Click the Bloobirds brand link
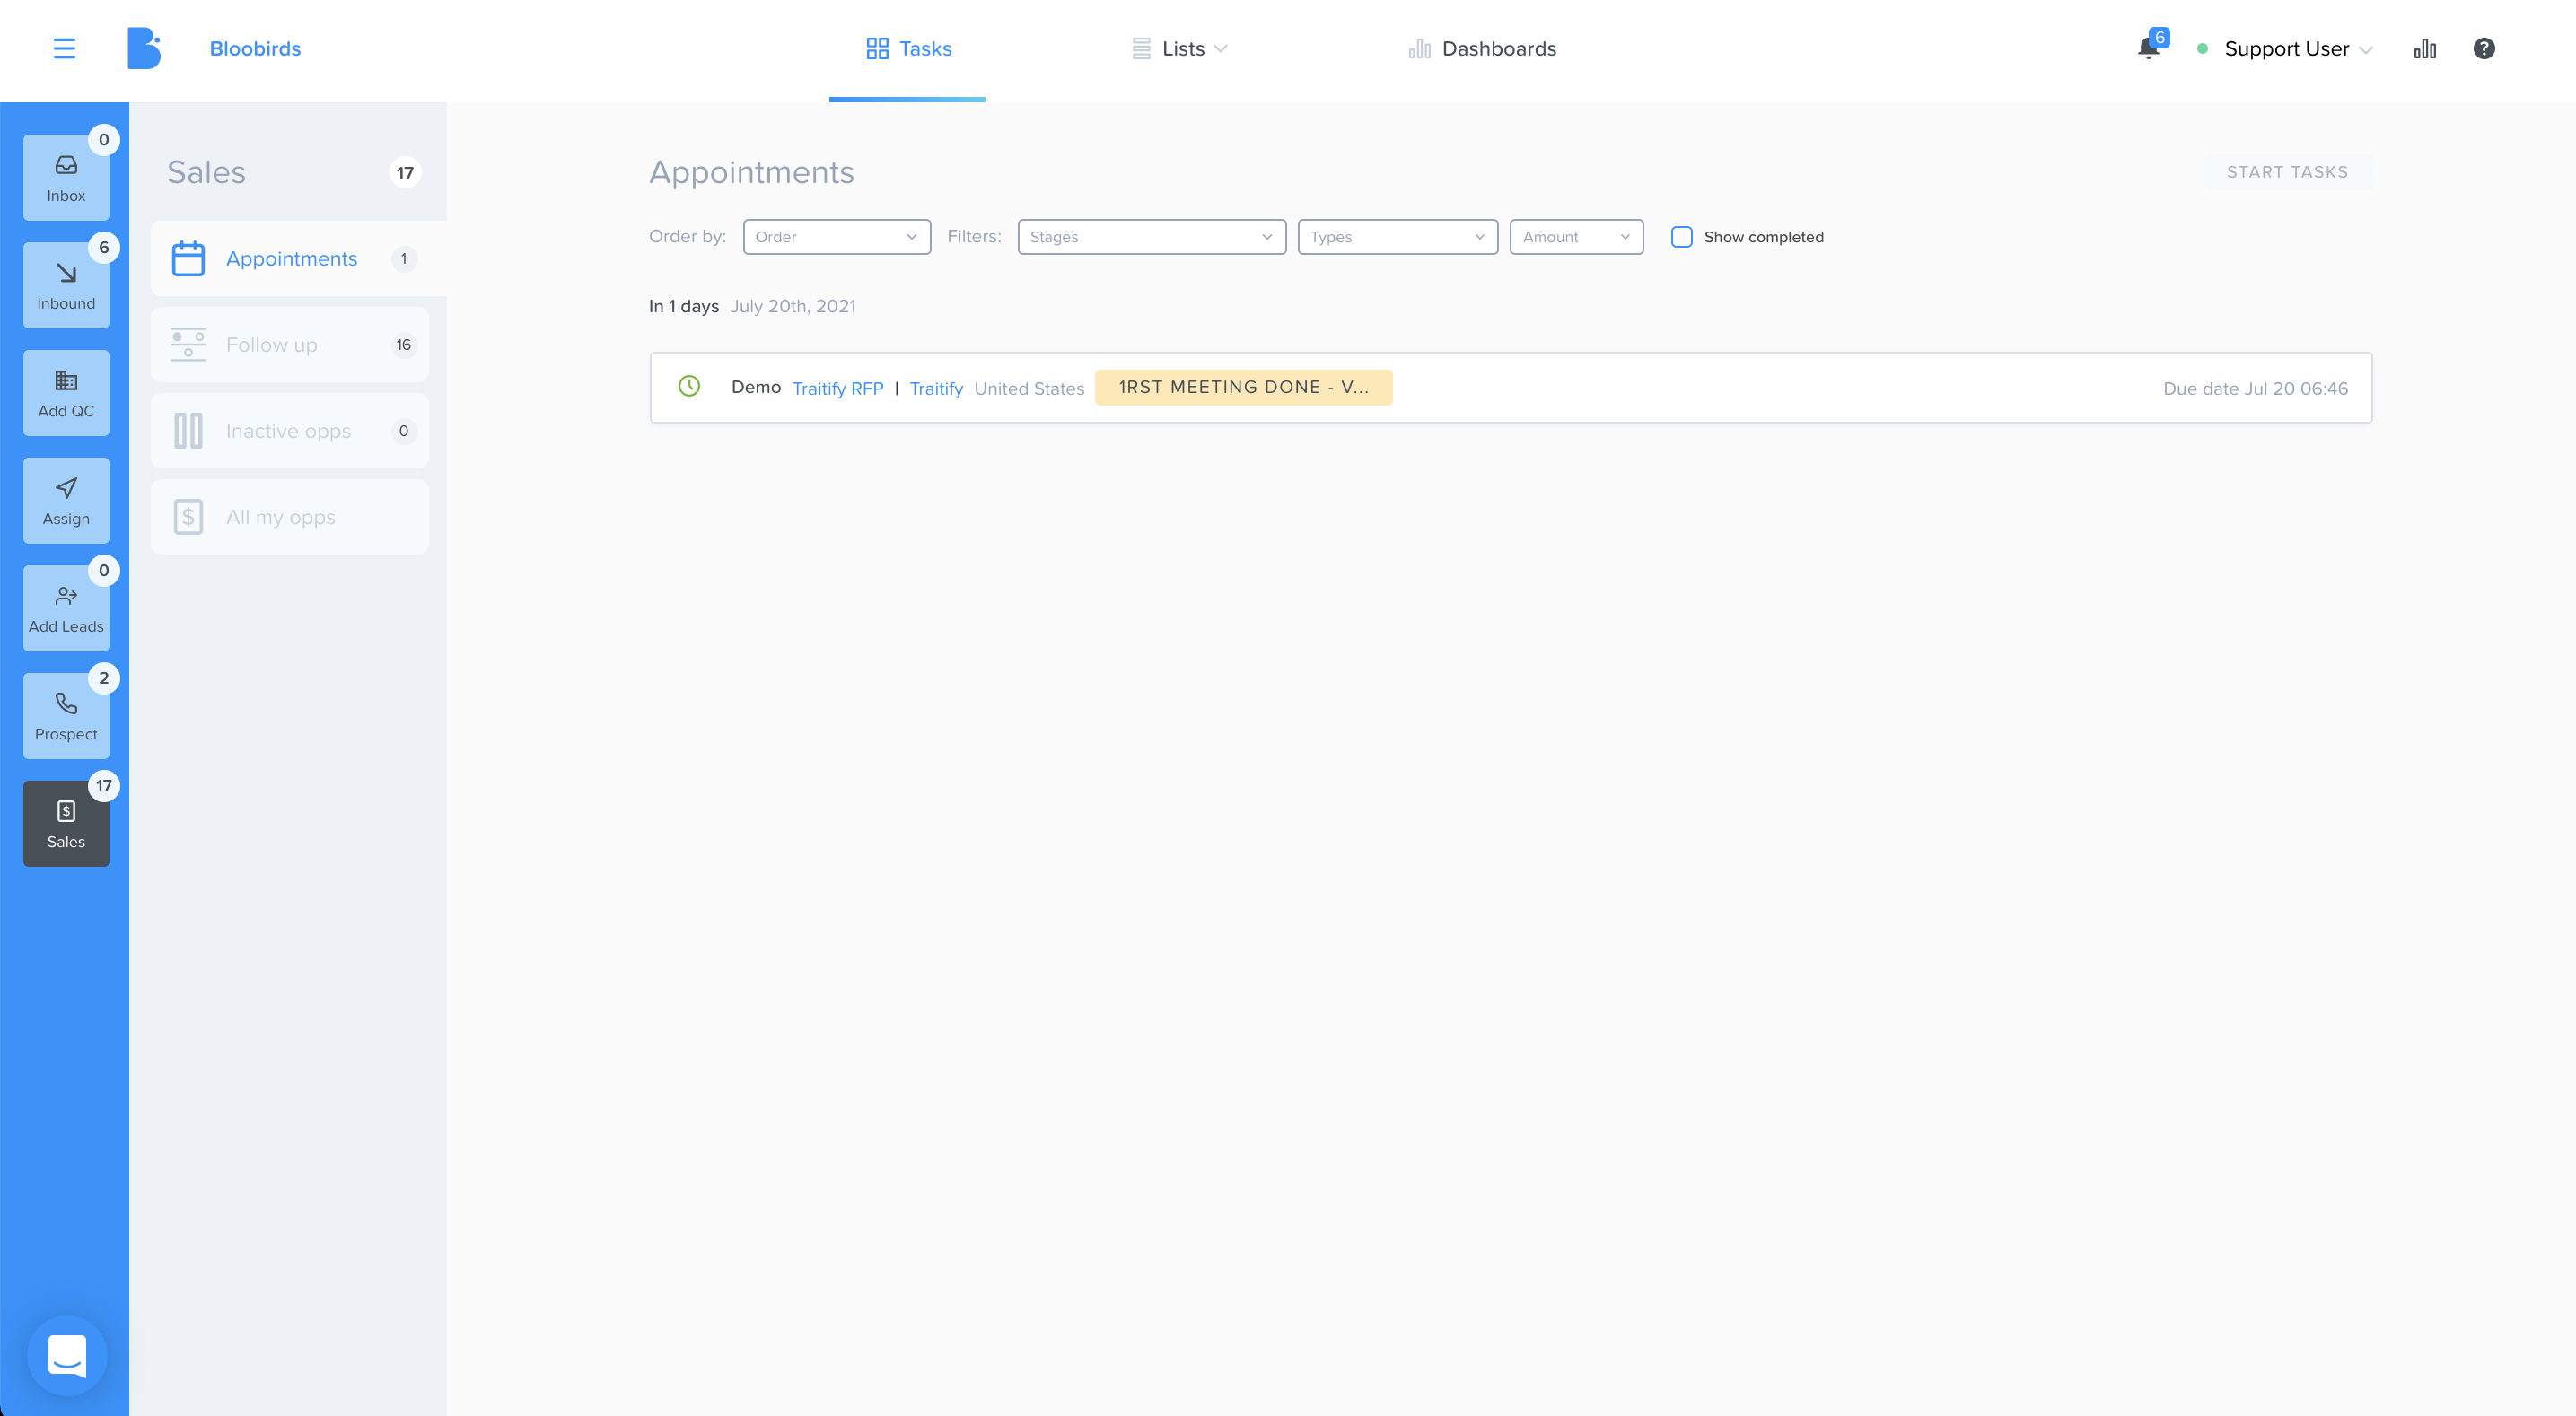Viewport: 2576px width, 1416px height. point(255,49)
